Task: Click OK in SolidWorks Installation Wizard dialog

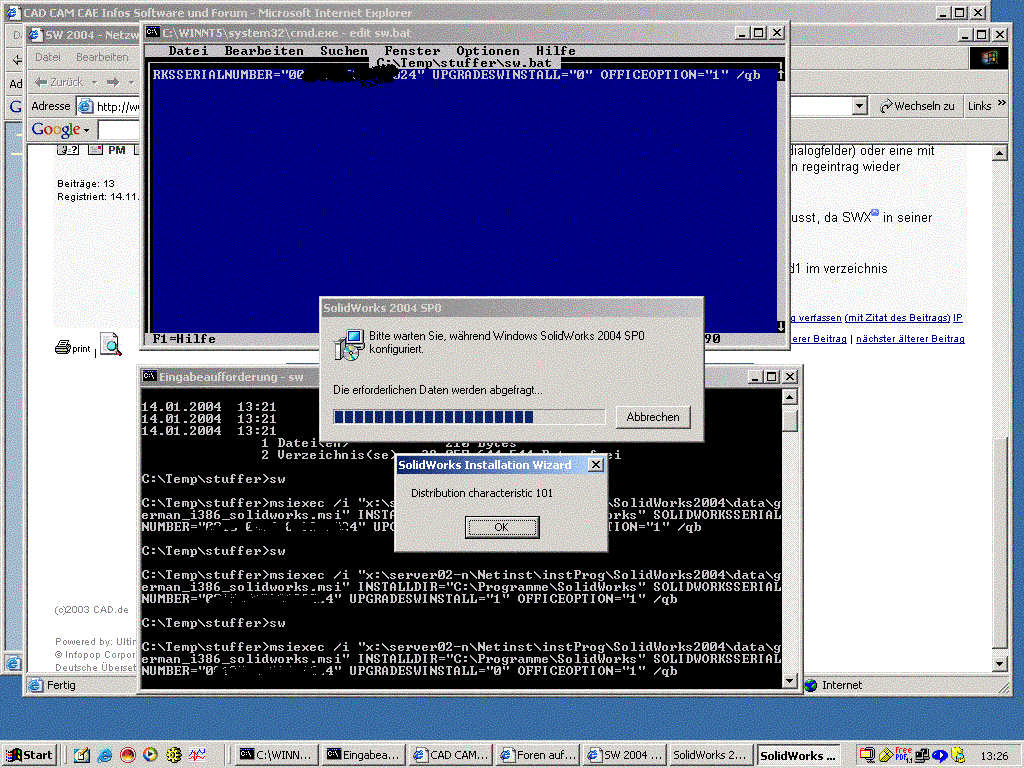Action: pos(502,527)
